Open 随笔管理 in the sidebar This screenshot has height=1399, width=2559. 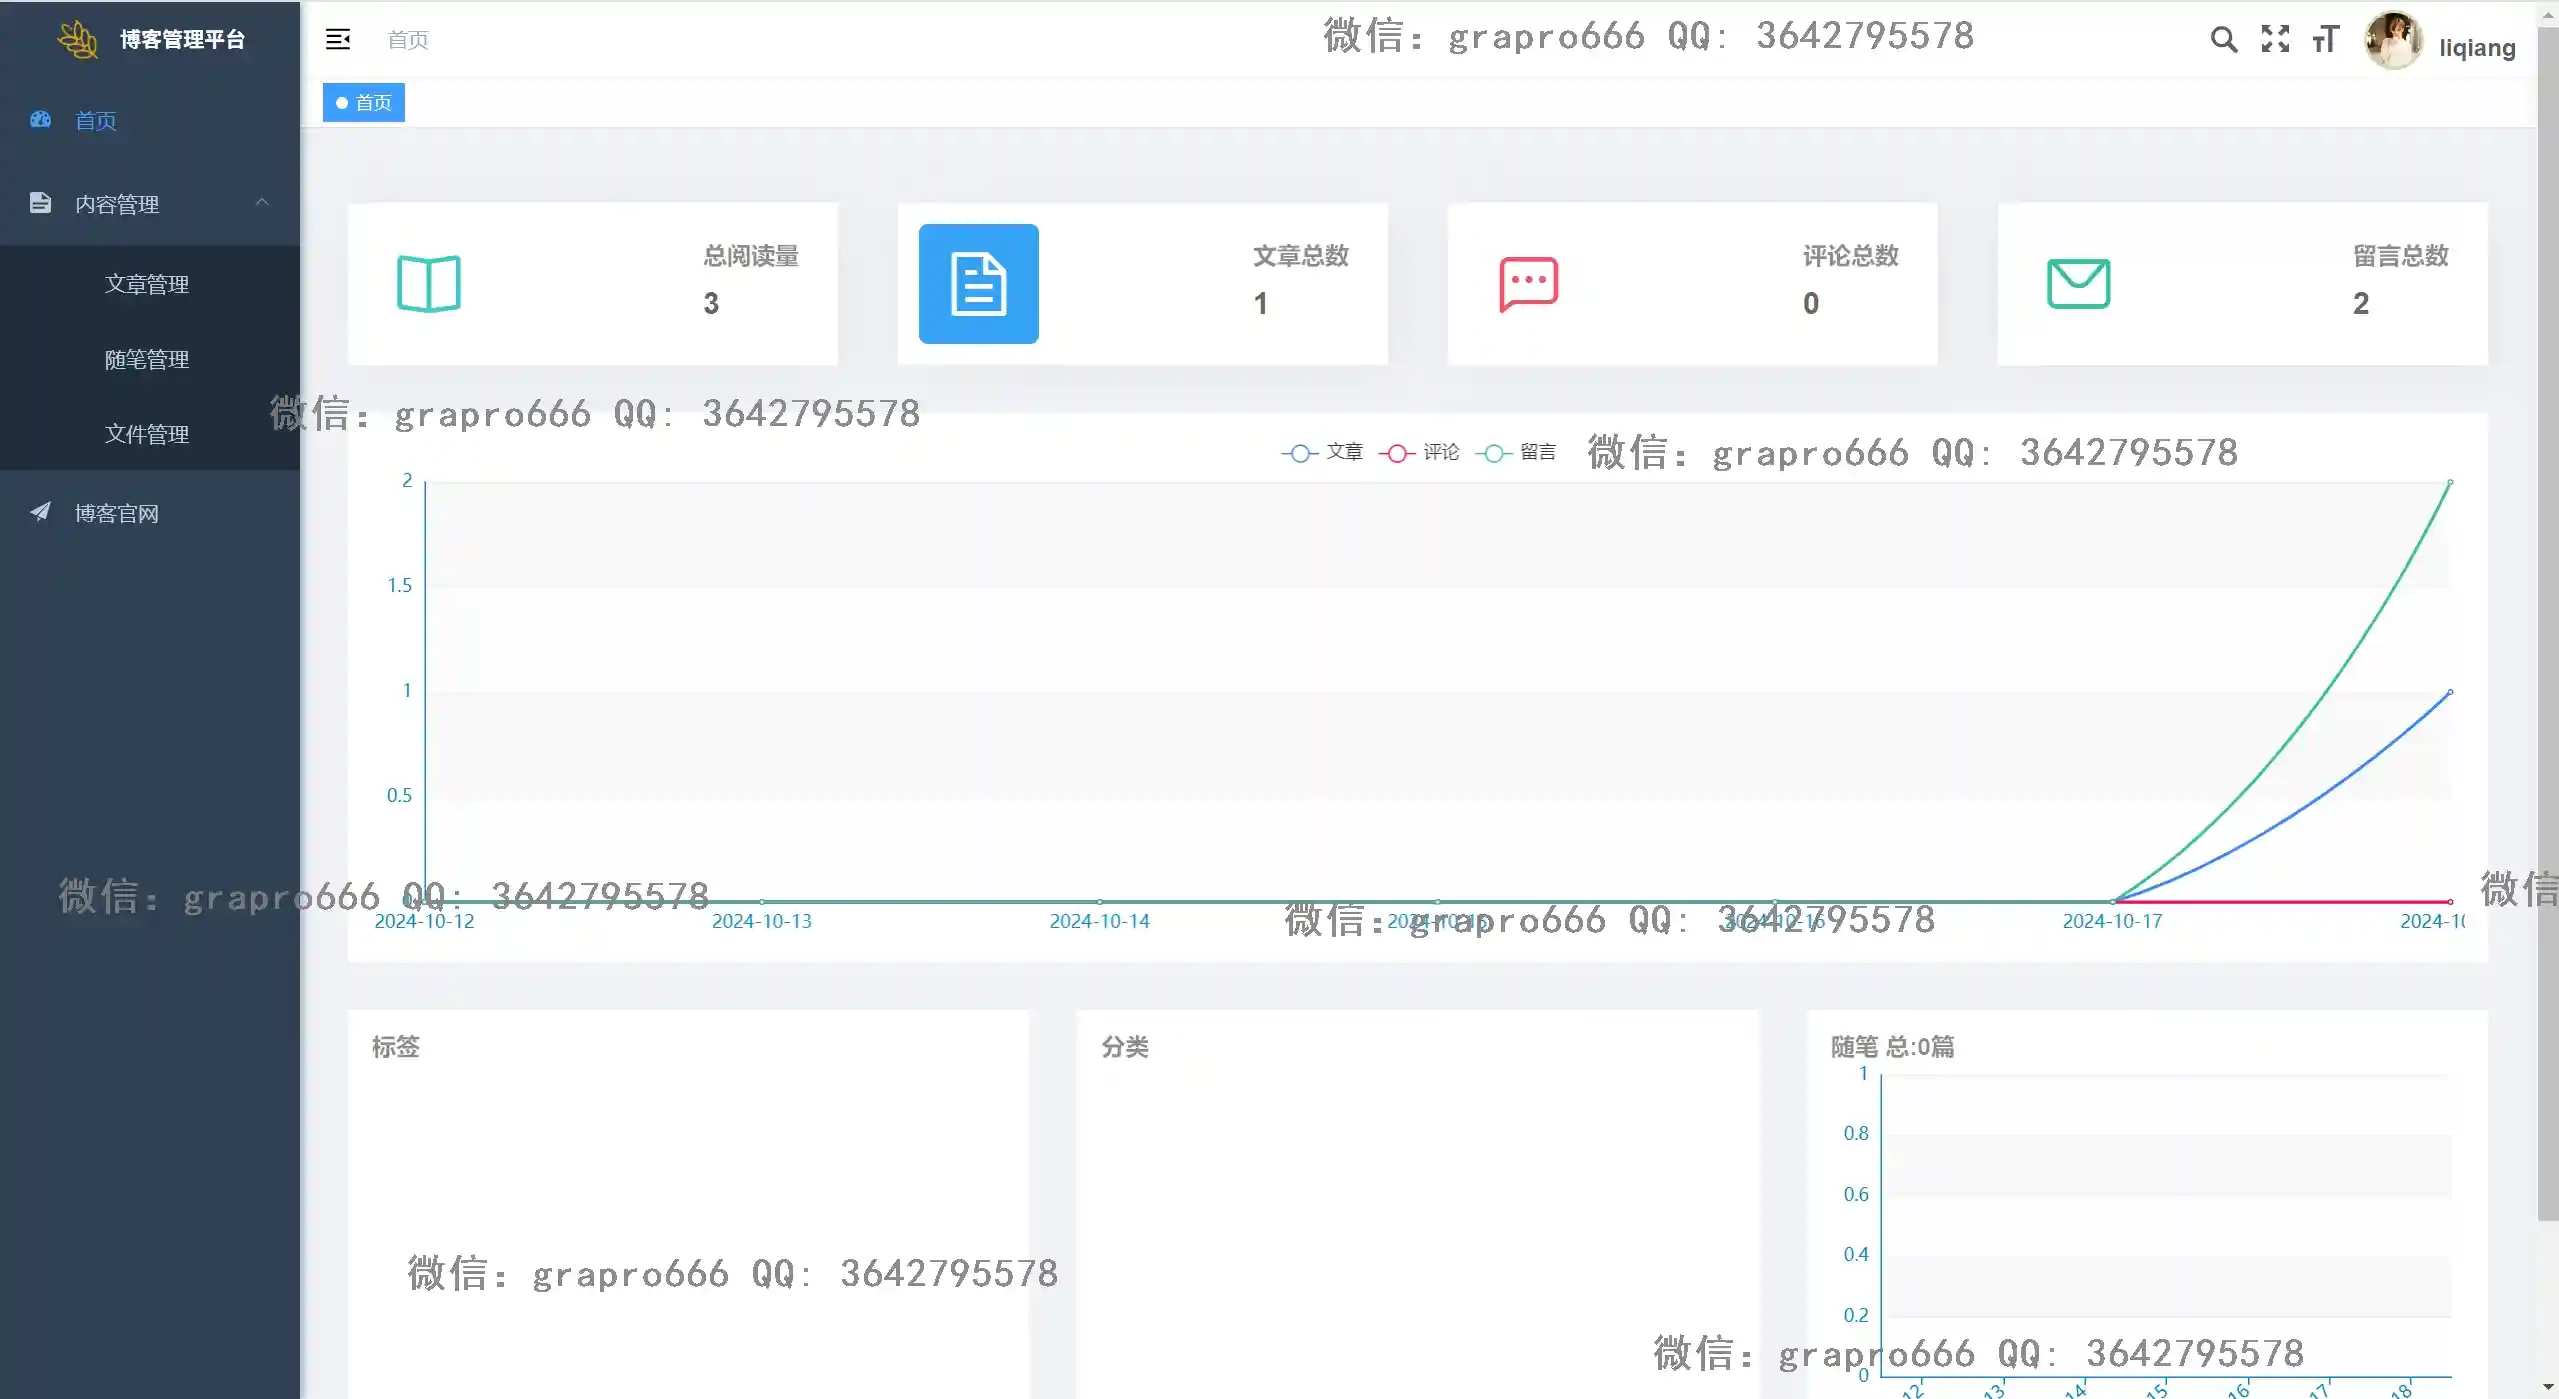point(147,359)
